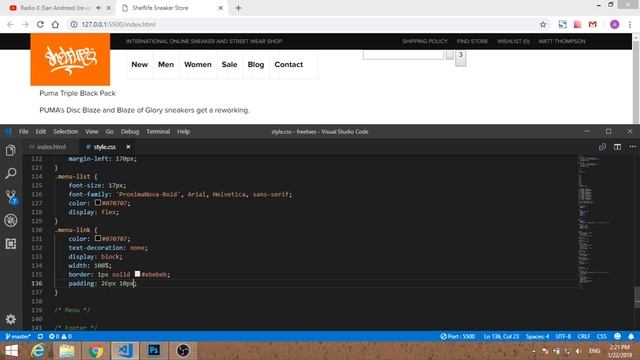This screenshot has width=640, height=360.
Task: Change language mode via CSS status item
Action: 602,336
